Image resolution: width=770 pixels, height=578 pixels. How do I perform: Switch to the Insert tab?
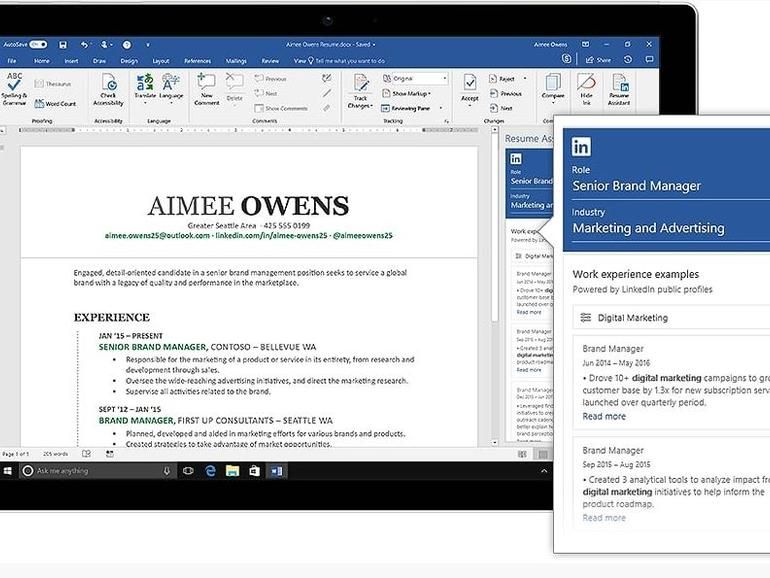click(71, 61)
